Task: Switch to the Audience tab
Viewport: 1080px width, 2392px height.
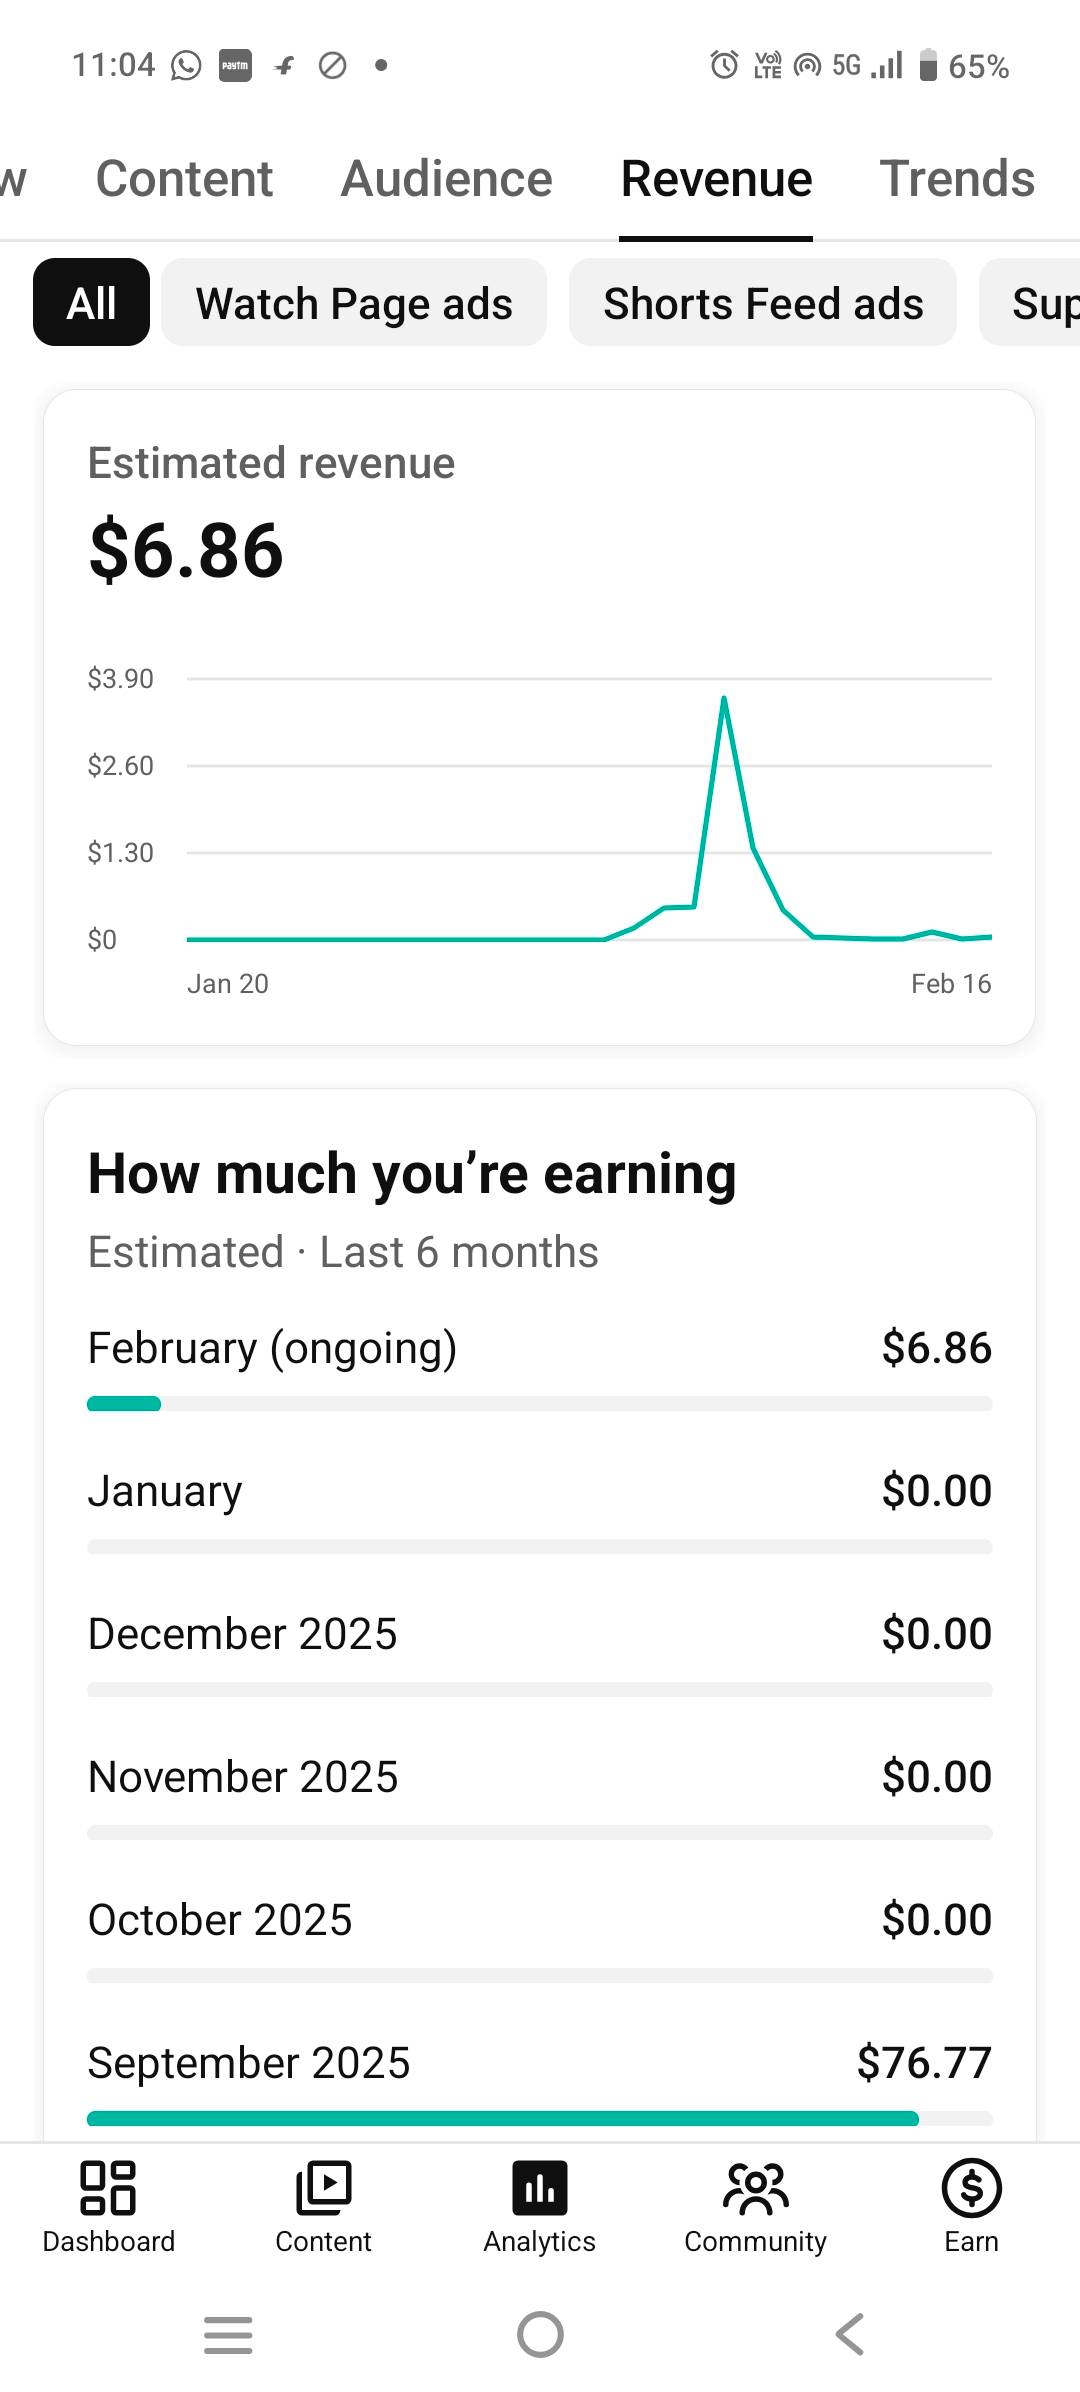Action: click(446, 180)
